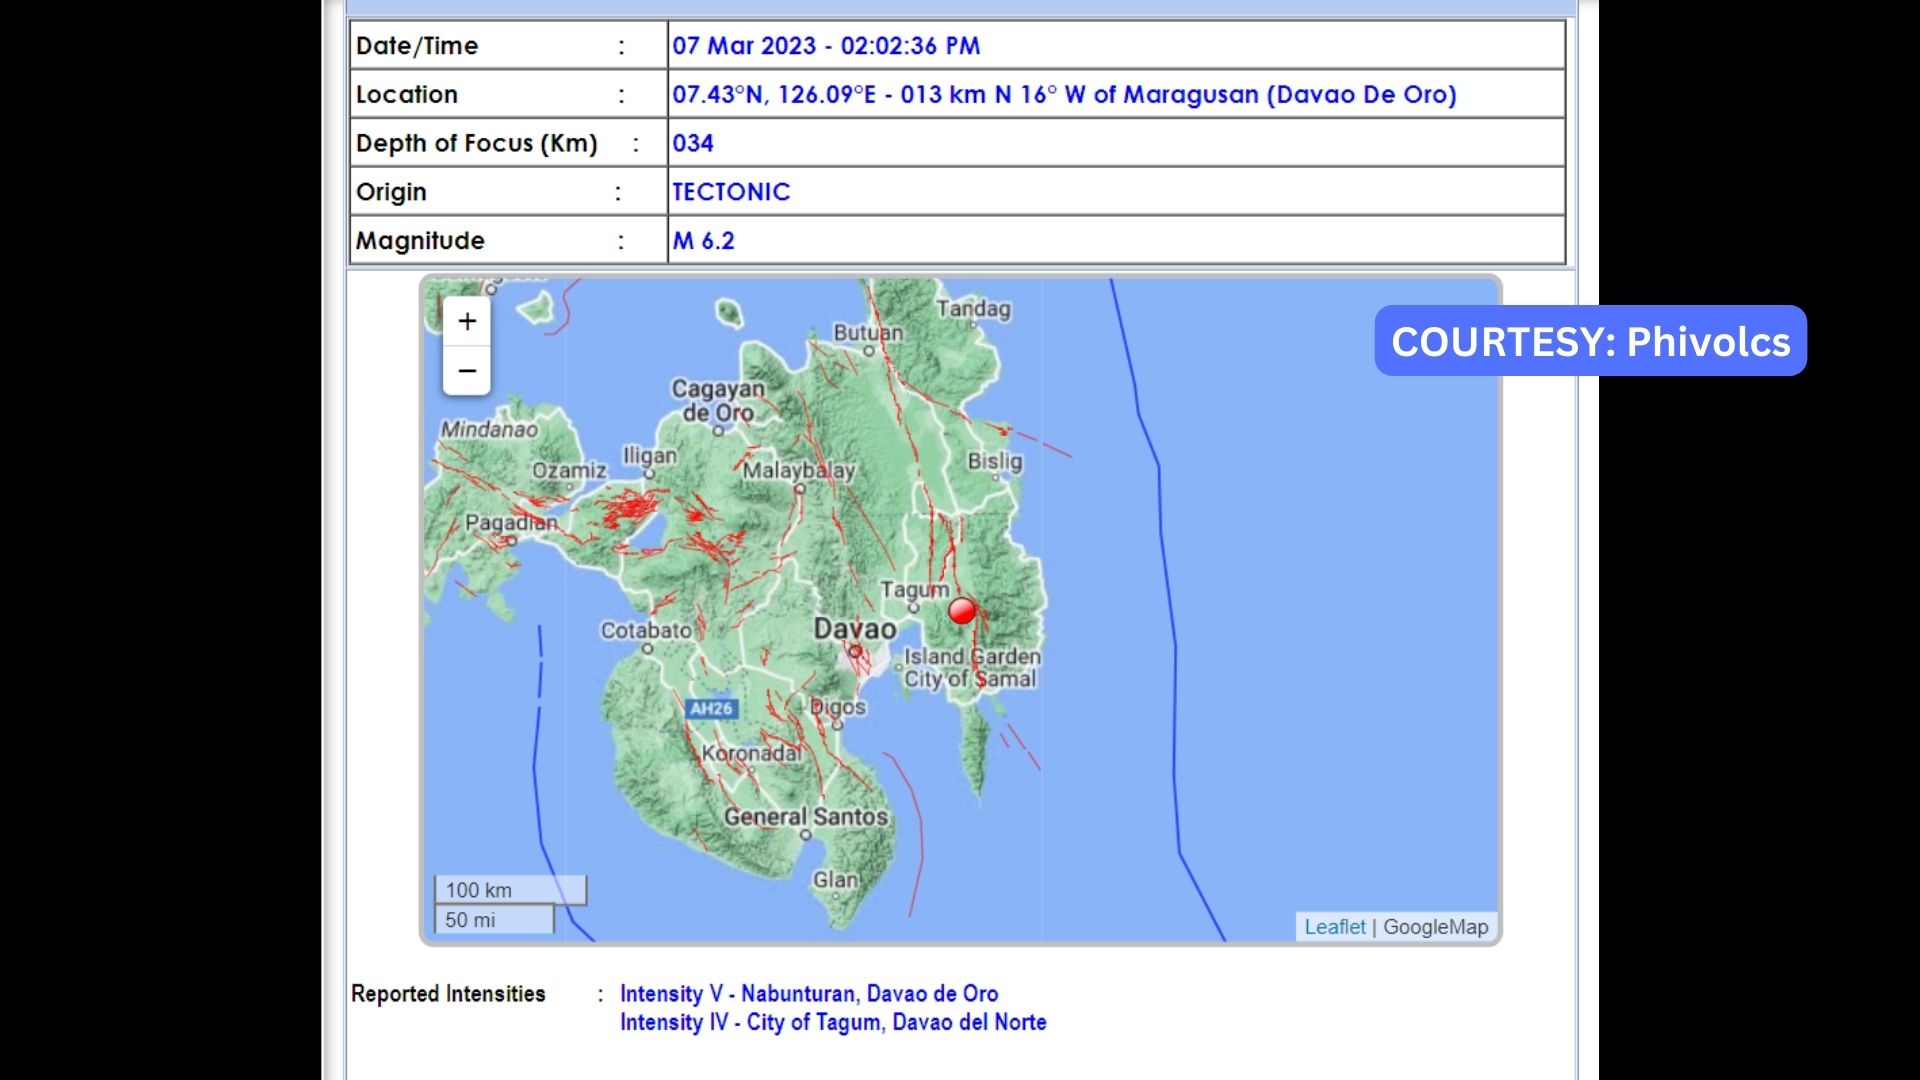Click the Tagum map label
Viewport: 1920px width, 1080px height.
(x=914, y=589)
